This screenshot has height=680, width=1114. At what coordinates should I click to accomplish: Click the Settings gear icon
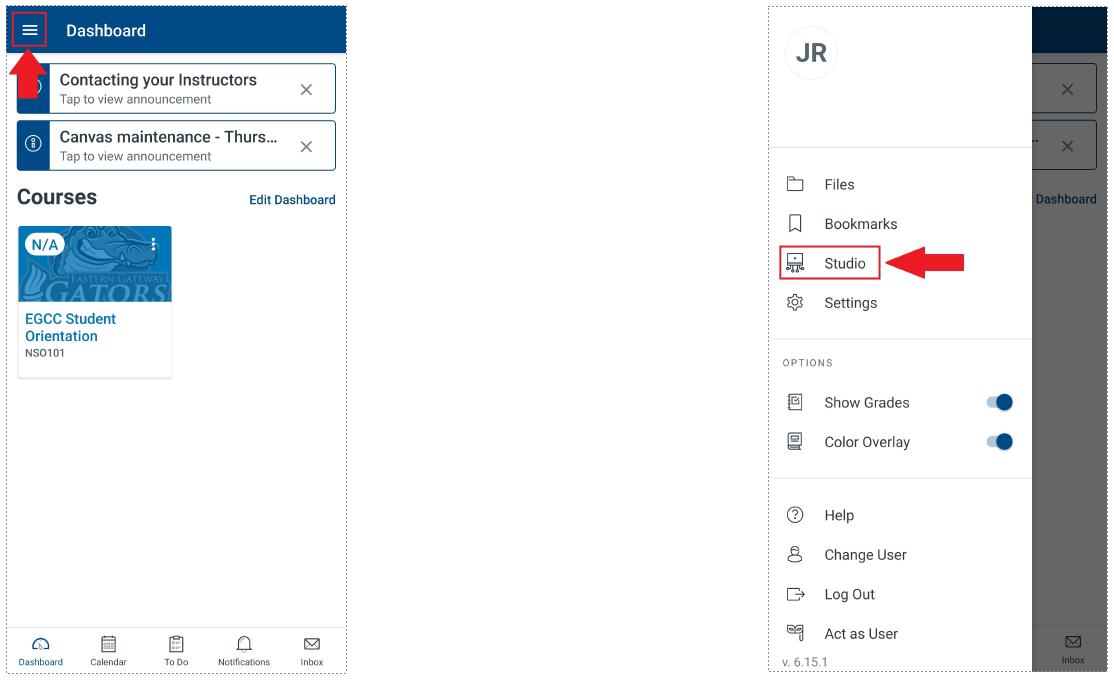click(796, 303)
